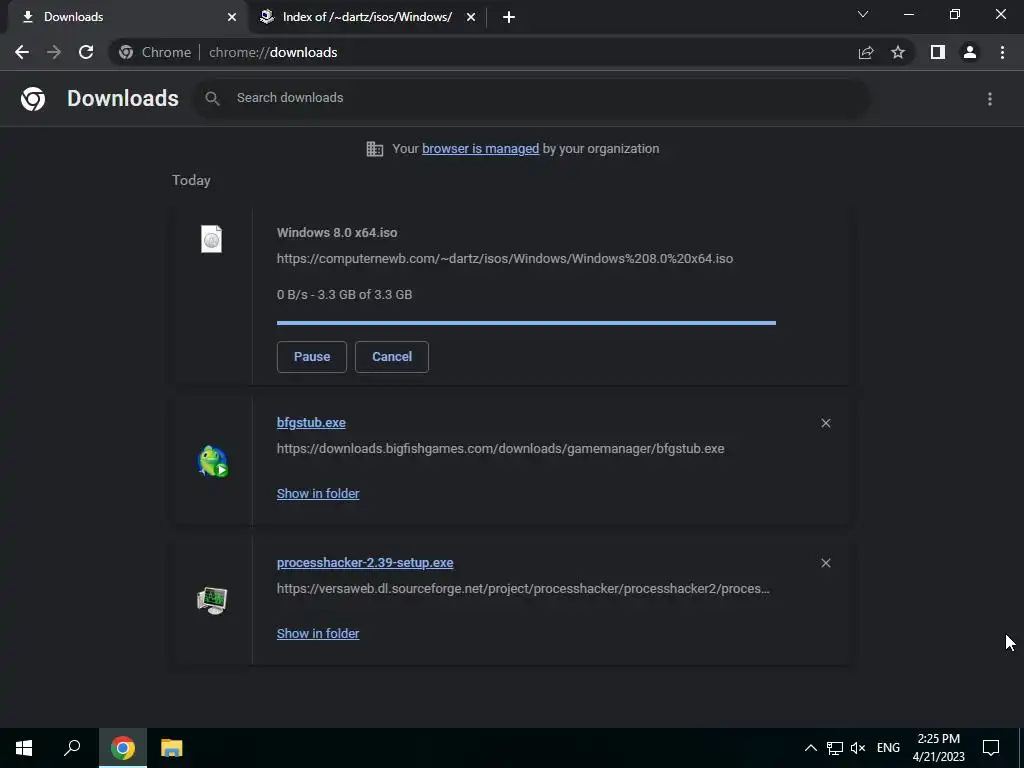Screen dimensions: 1024x768
Task: Open the clock showing 2:25 PM
Action: [938, 748]
